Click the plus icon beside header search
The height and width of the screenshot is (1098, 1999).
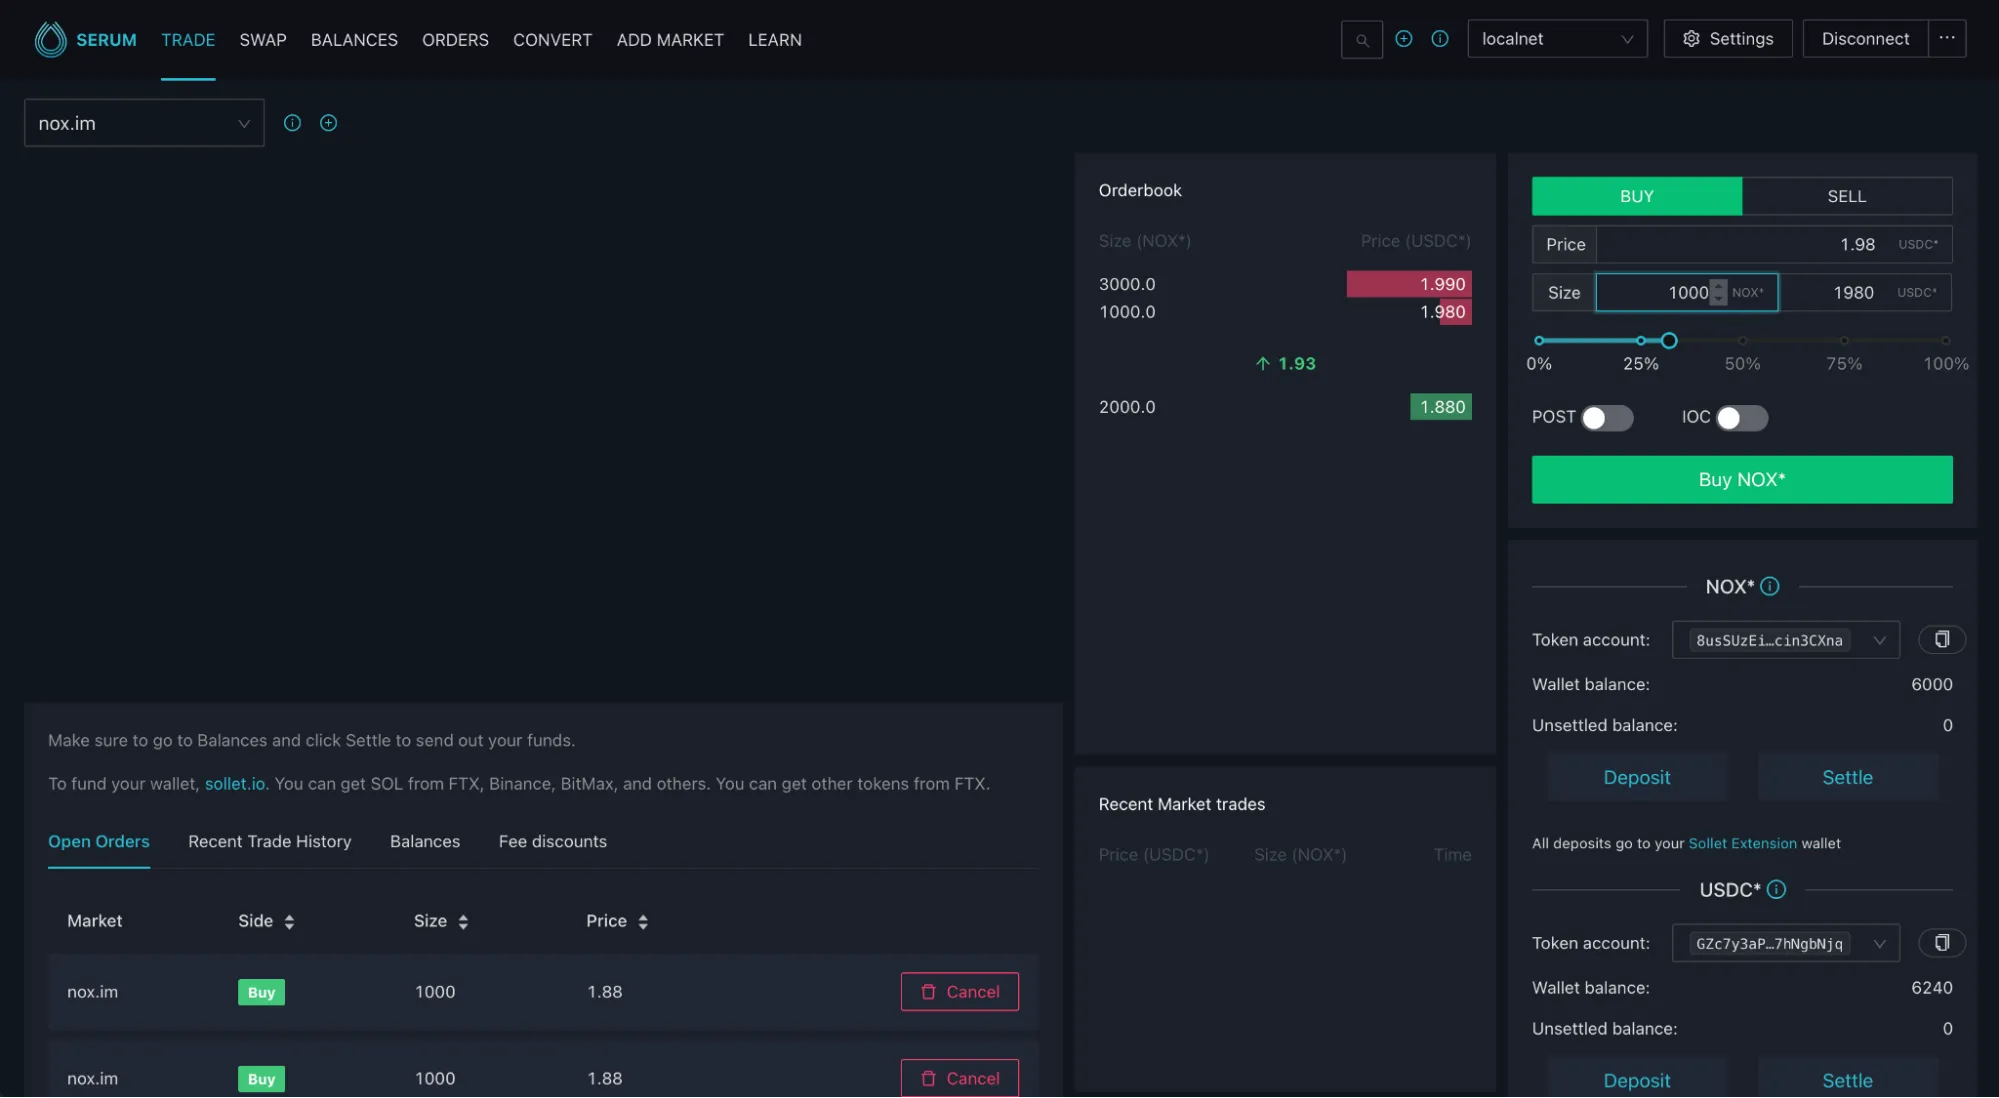coord(1403,39)
